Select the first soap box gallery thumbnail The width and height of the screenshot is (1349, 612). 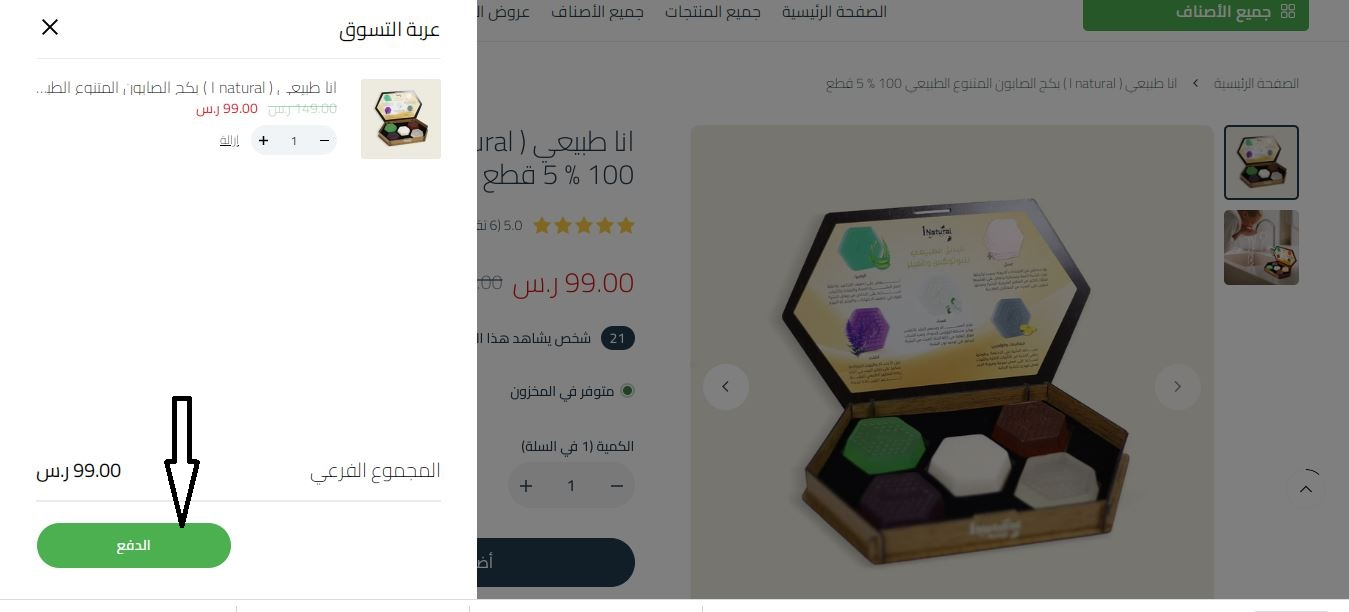1261,162
